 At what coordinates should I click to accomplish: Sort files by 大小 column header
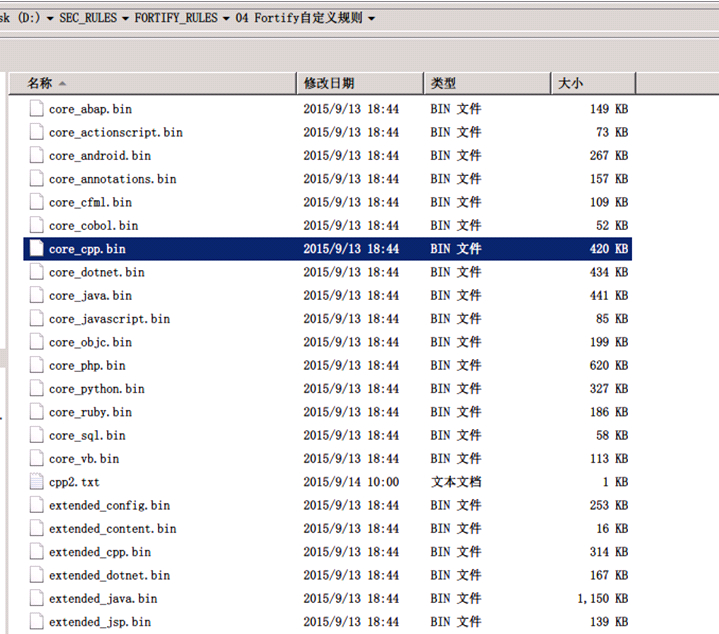[x=593, y=83]
